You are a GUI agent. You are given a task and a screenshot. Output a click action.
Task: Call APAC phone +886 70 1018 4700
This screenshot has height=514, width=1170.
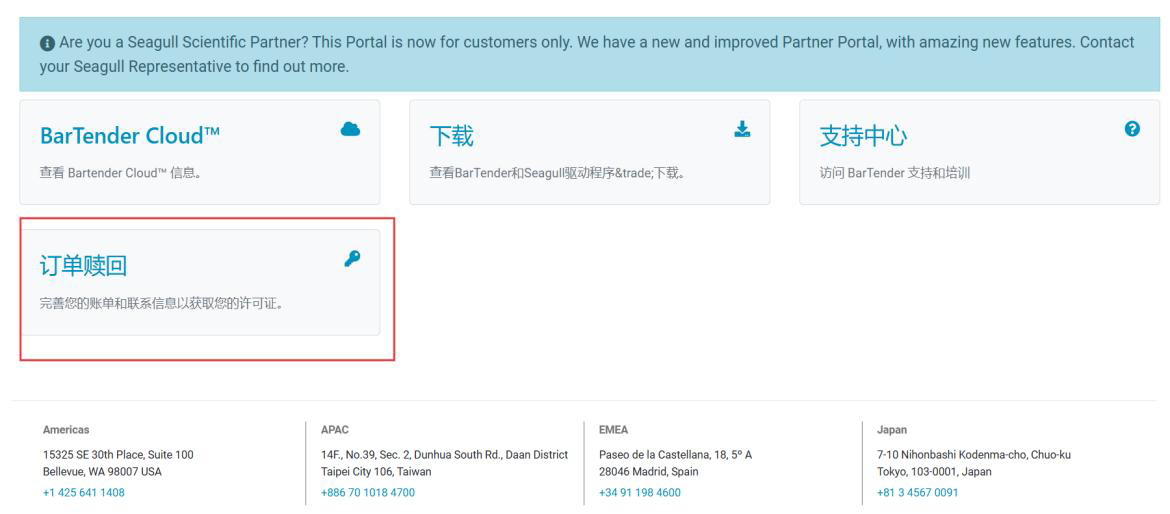click(x=368, y=492)
